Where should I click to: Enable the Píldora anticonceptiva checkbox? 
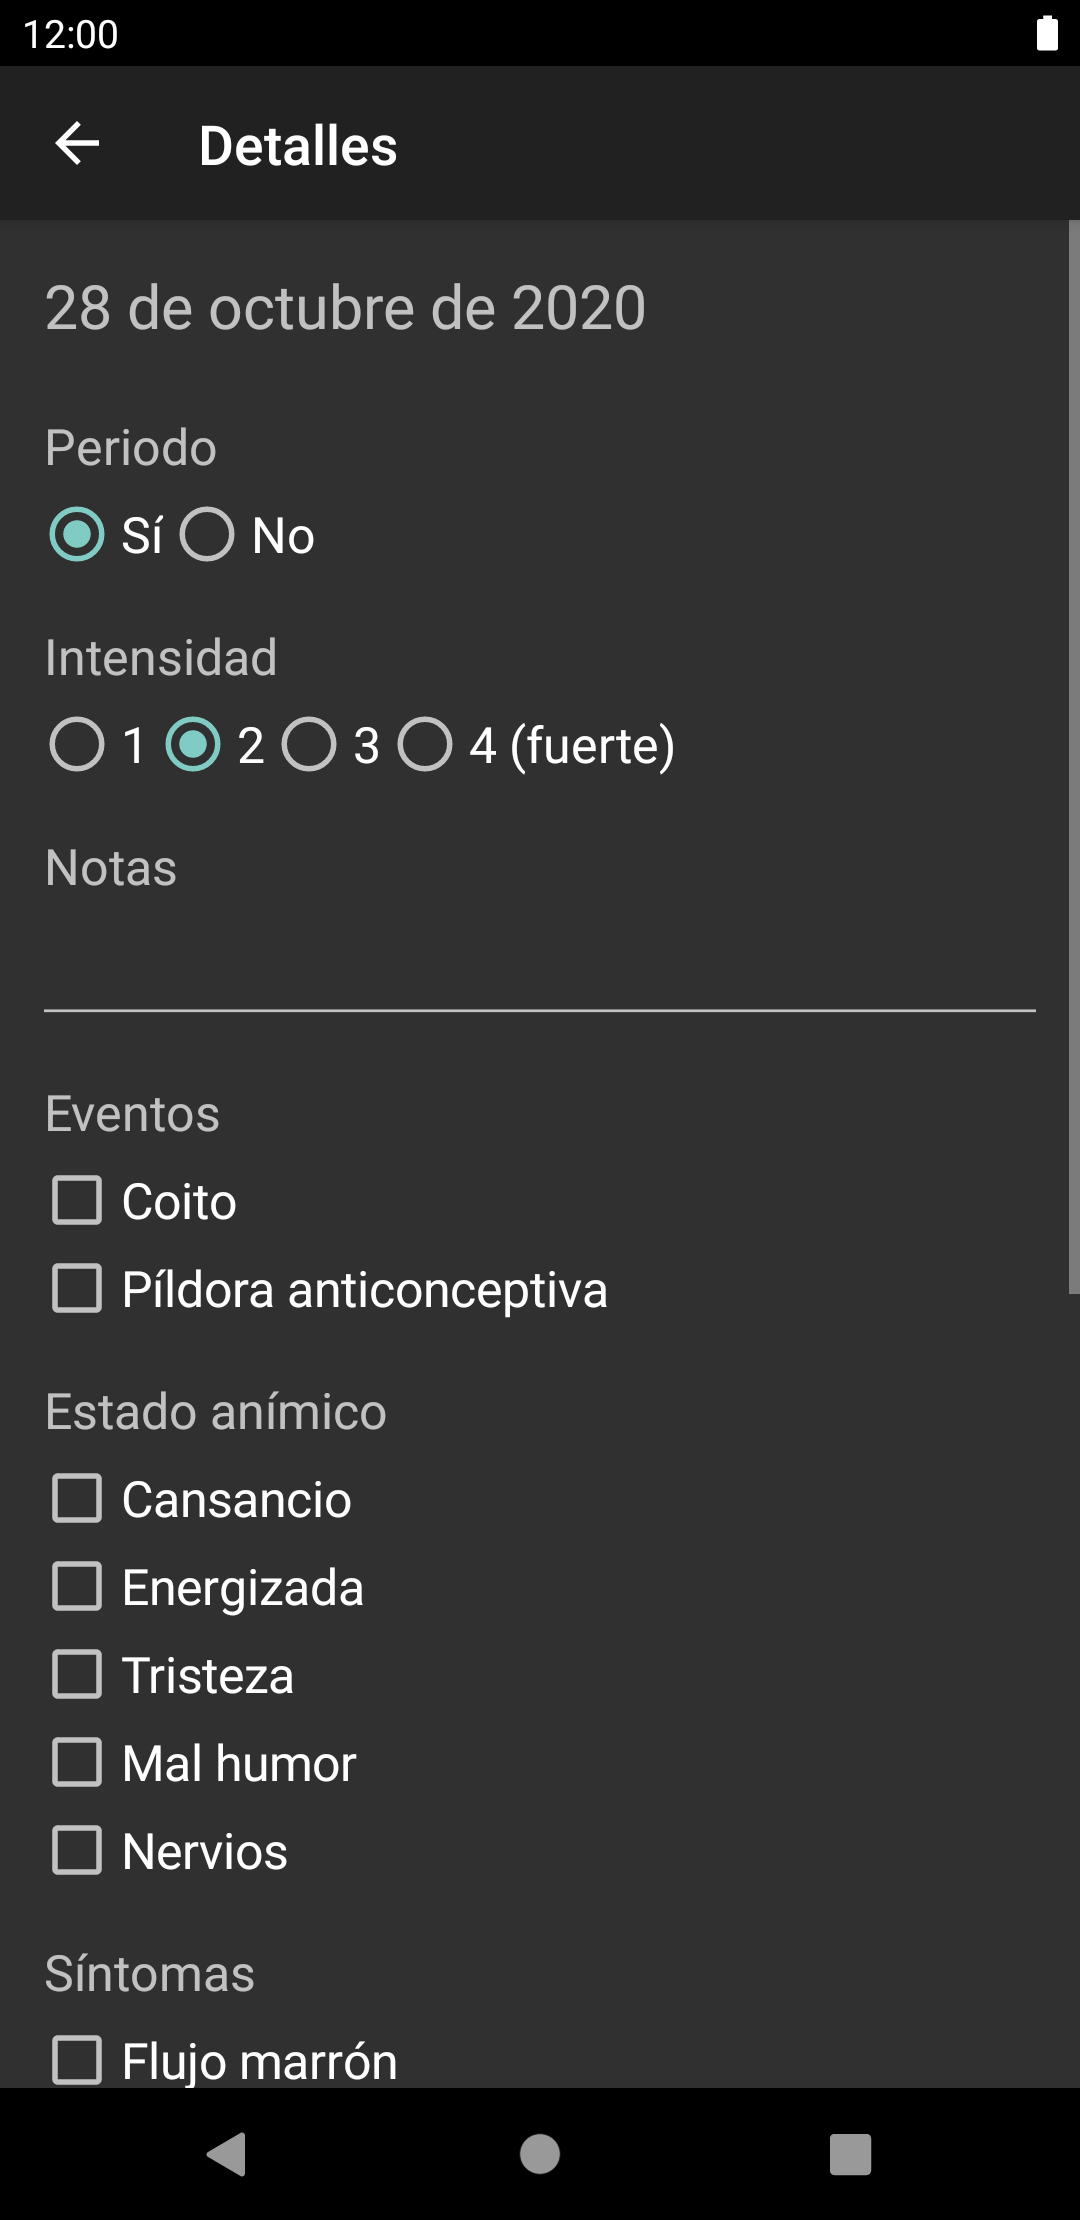coord(77,1288)
